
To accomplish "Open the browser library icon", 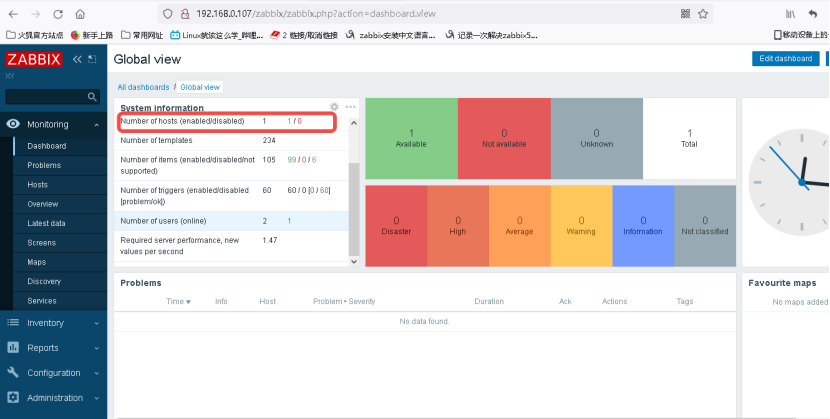I will 790,14.
